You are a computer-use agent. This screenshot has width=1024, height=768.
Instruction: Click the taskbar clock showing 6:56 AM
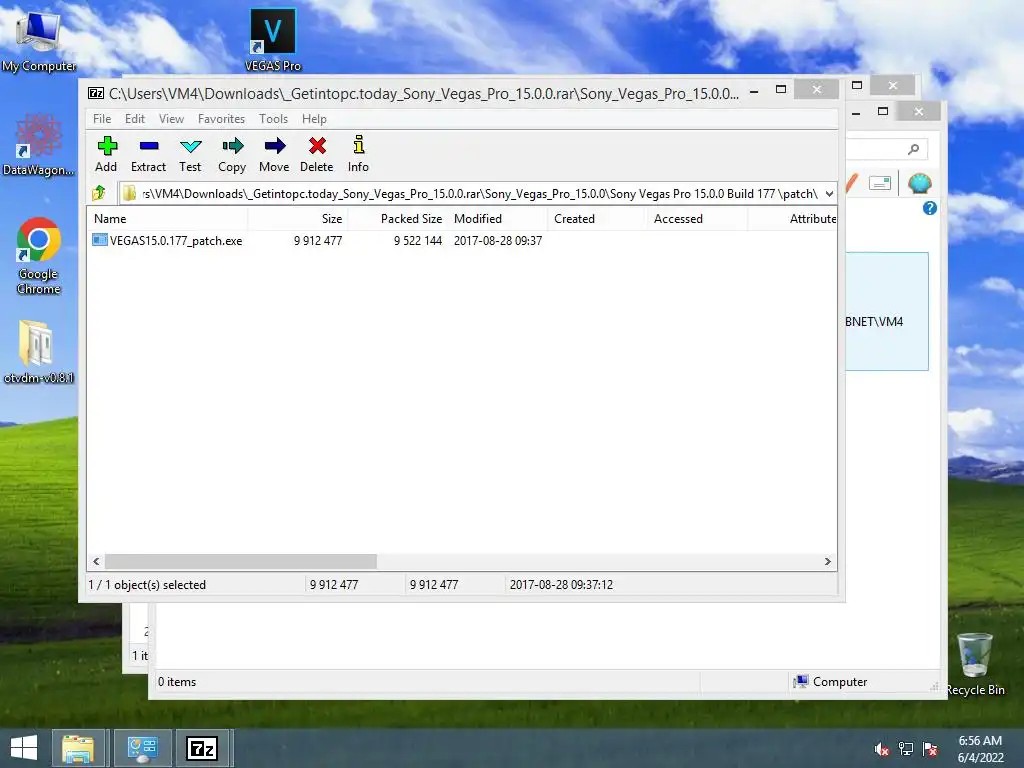coord(980,748)
